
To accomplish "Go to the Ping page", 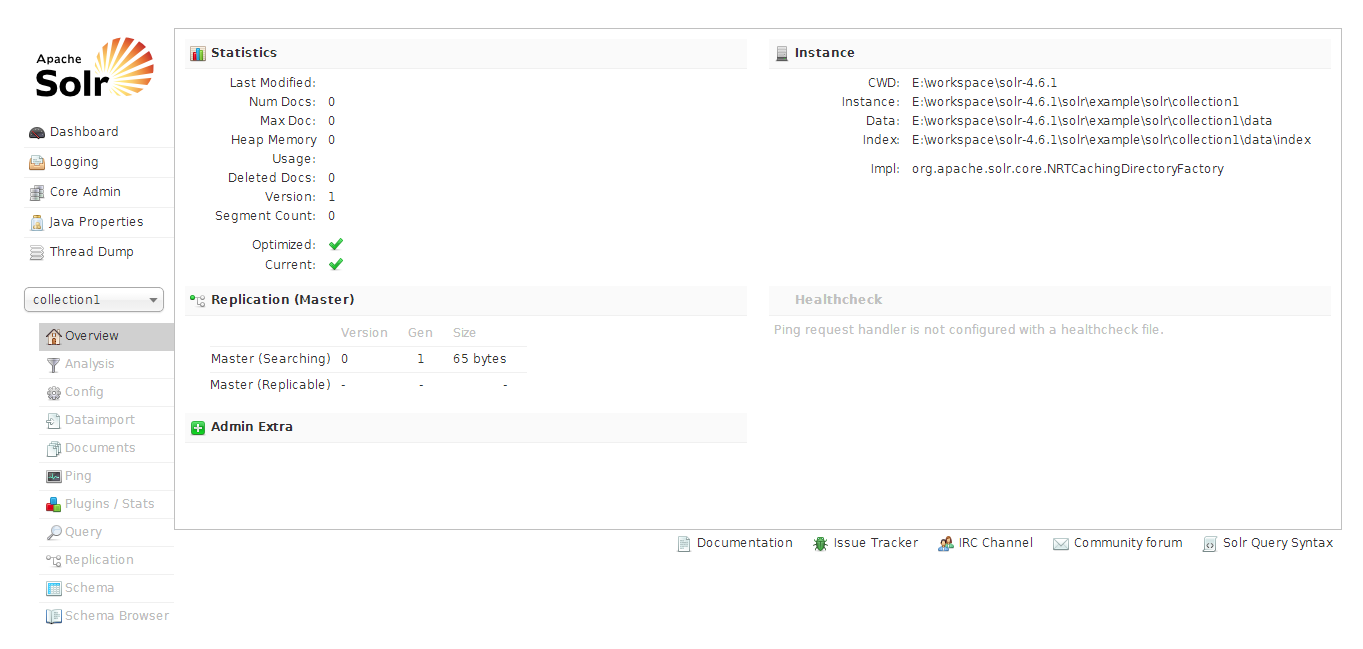I will click(x=106, y=476).
